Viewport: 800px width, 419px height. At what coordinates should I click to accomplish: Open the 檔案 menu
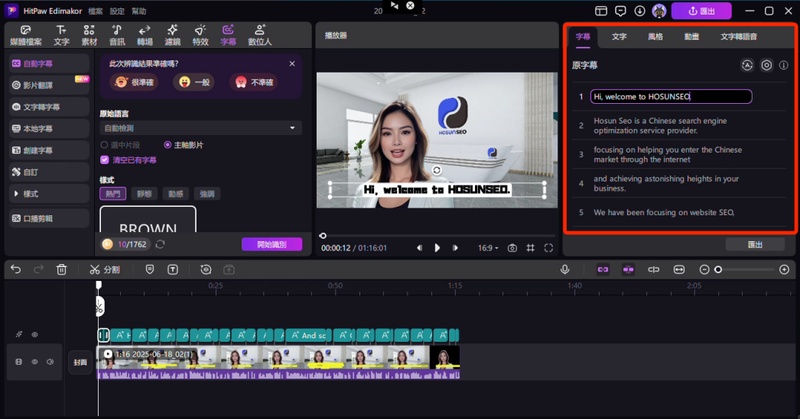95,10
